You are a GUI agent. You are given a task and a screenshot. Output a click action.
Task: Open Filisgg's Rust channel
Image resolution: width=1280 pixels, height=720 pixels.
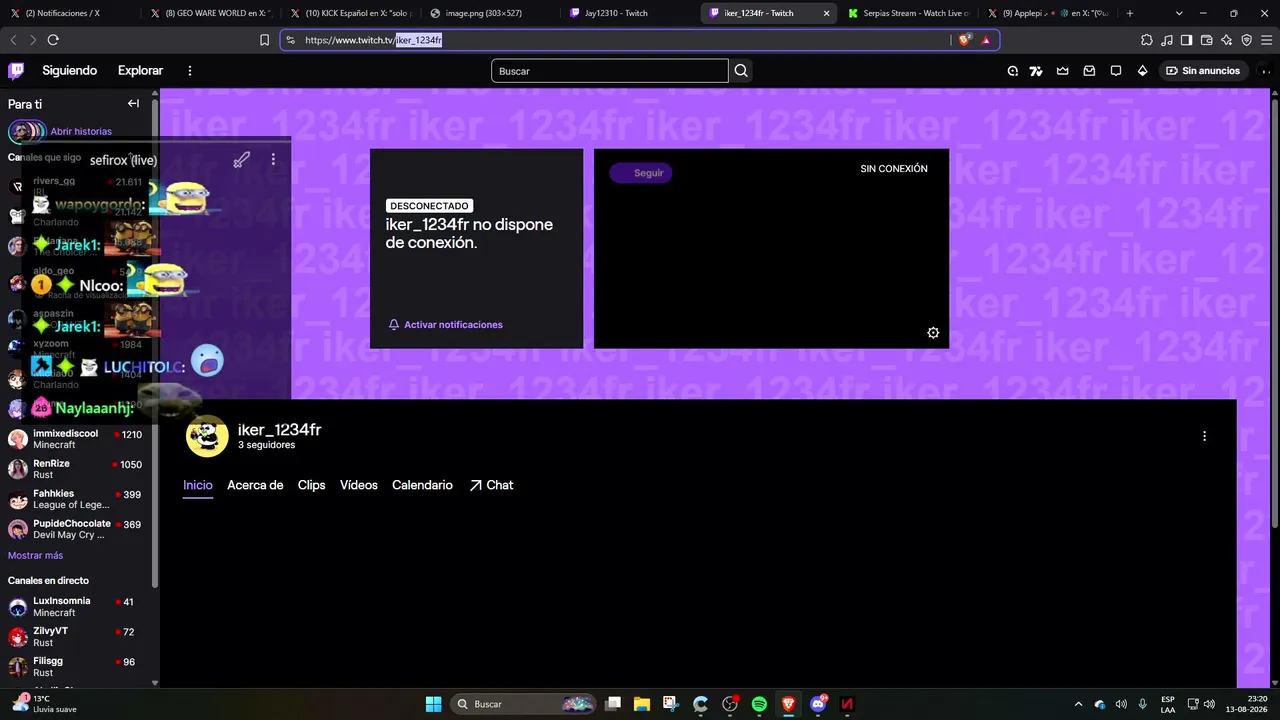pyautogui.click(x=78, y=667)
